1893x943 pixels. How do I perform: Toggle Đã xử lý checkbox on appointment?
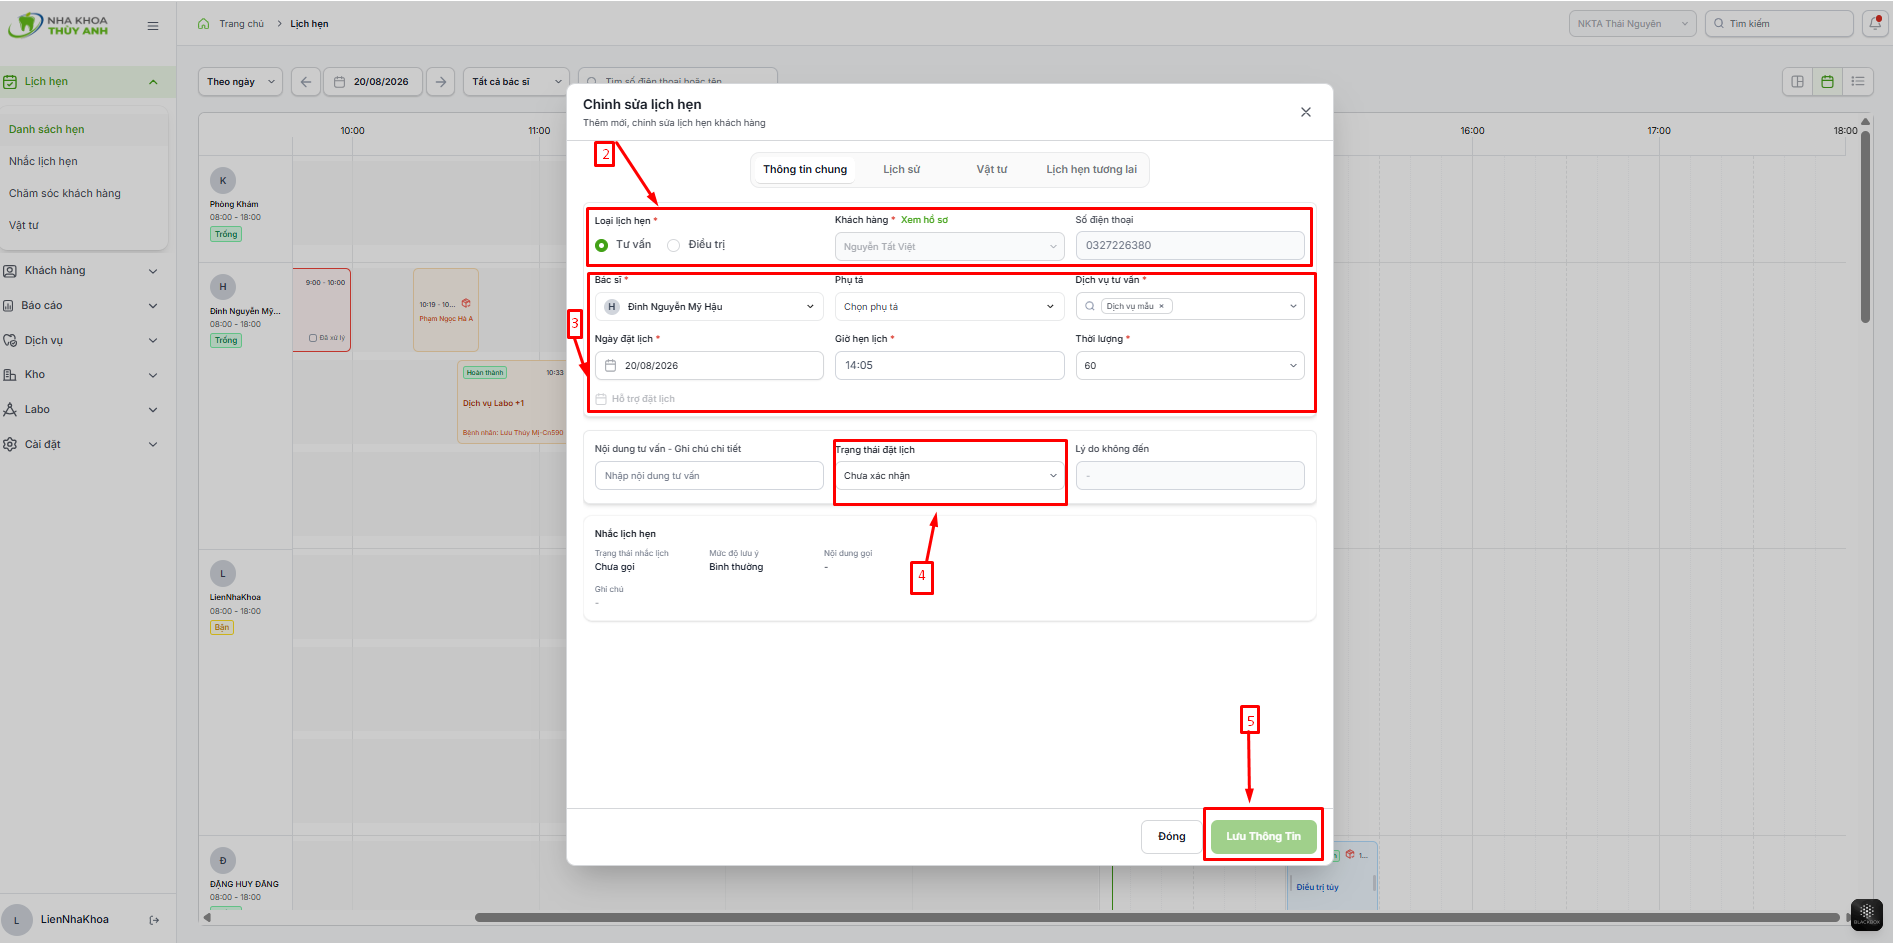pos(313,338)
